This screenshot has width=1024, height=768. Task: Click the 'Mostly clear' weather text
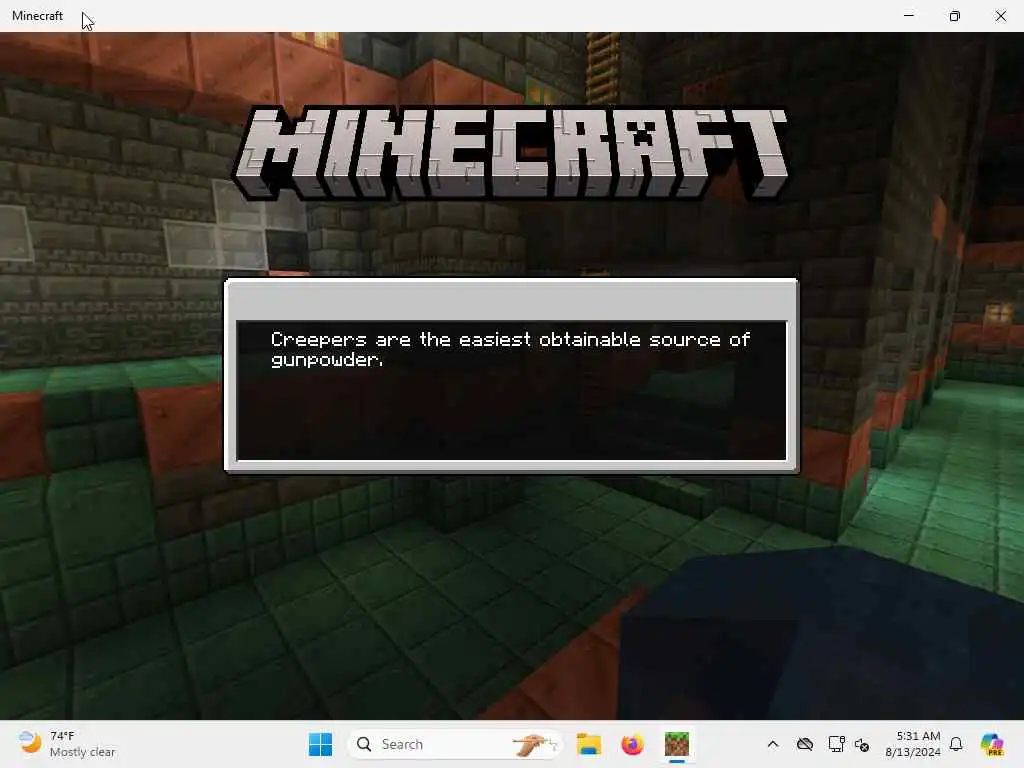82,752
